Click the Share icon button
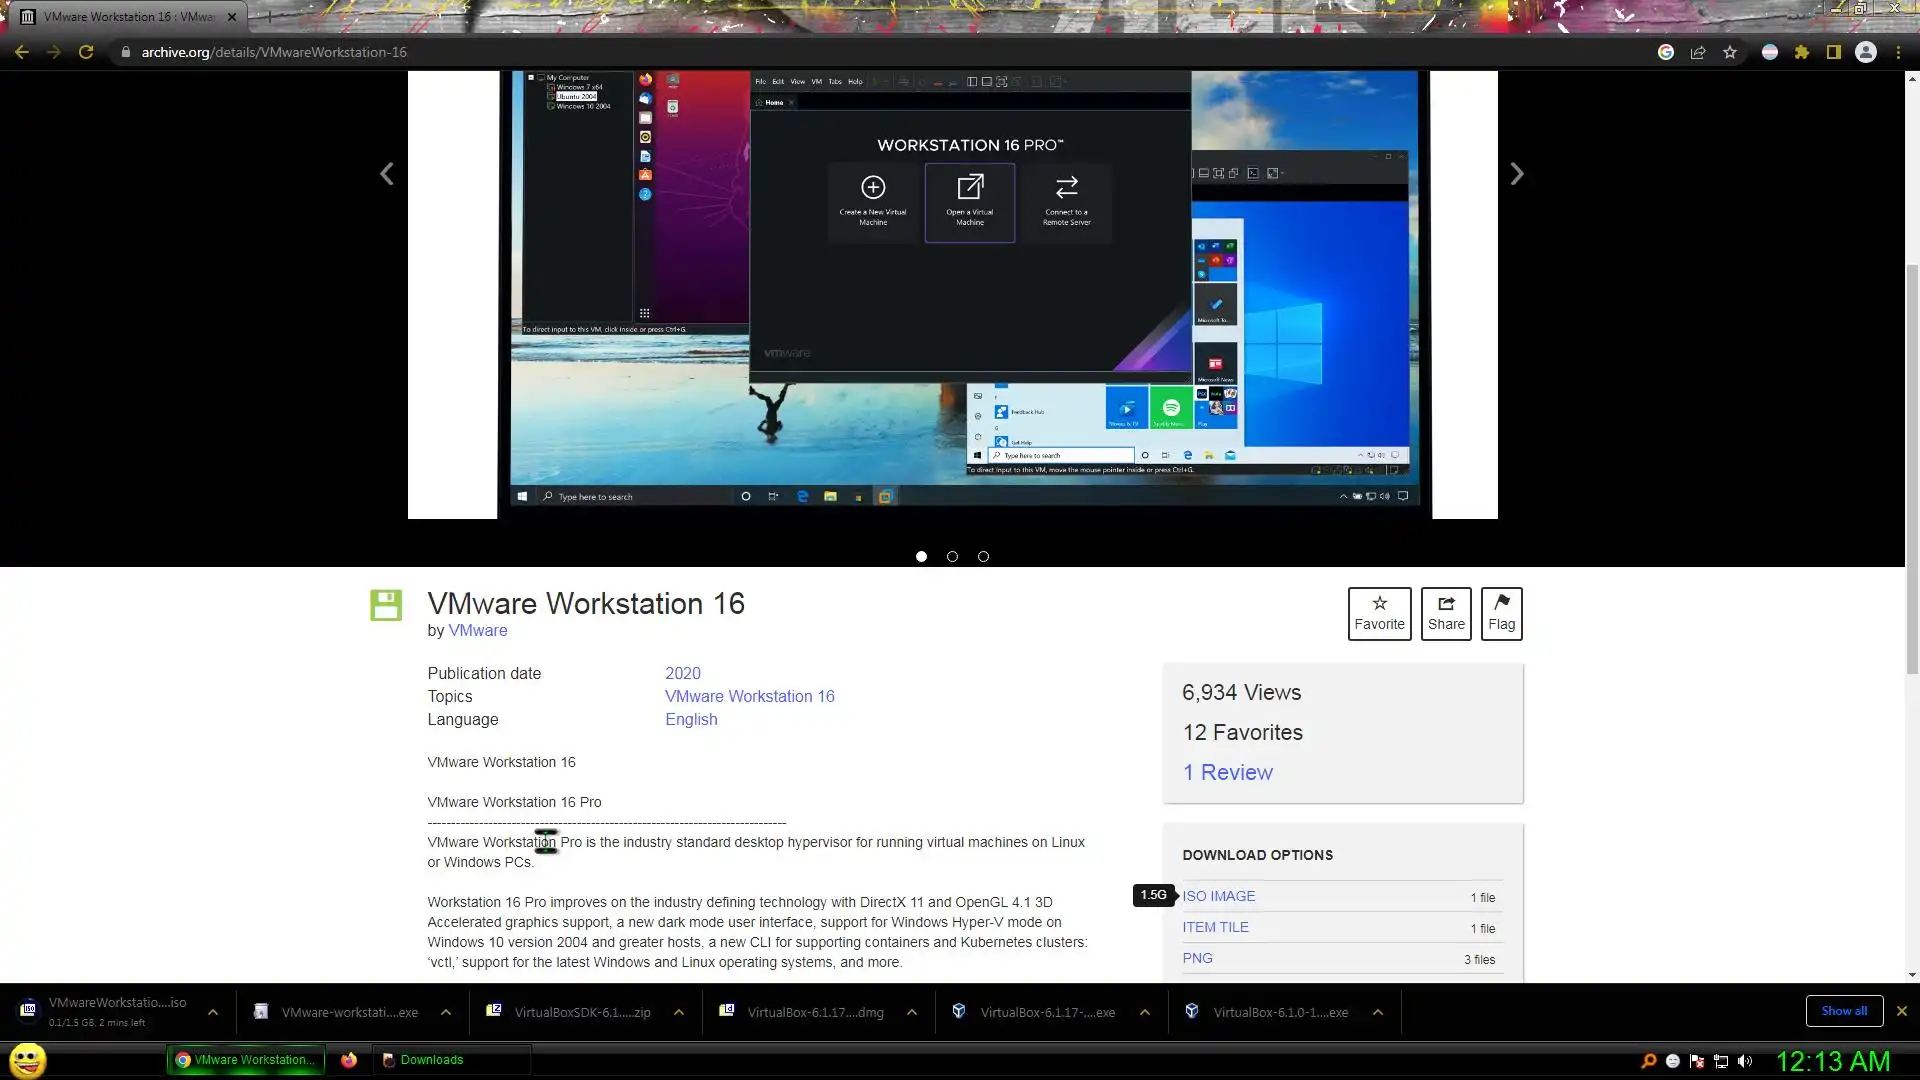The width and height of the screenshot is (1920, 1080). (1445, 613)
